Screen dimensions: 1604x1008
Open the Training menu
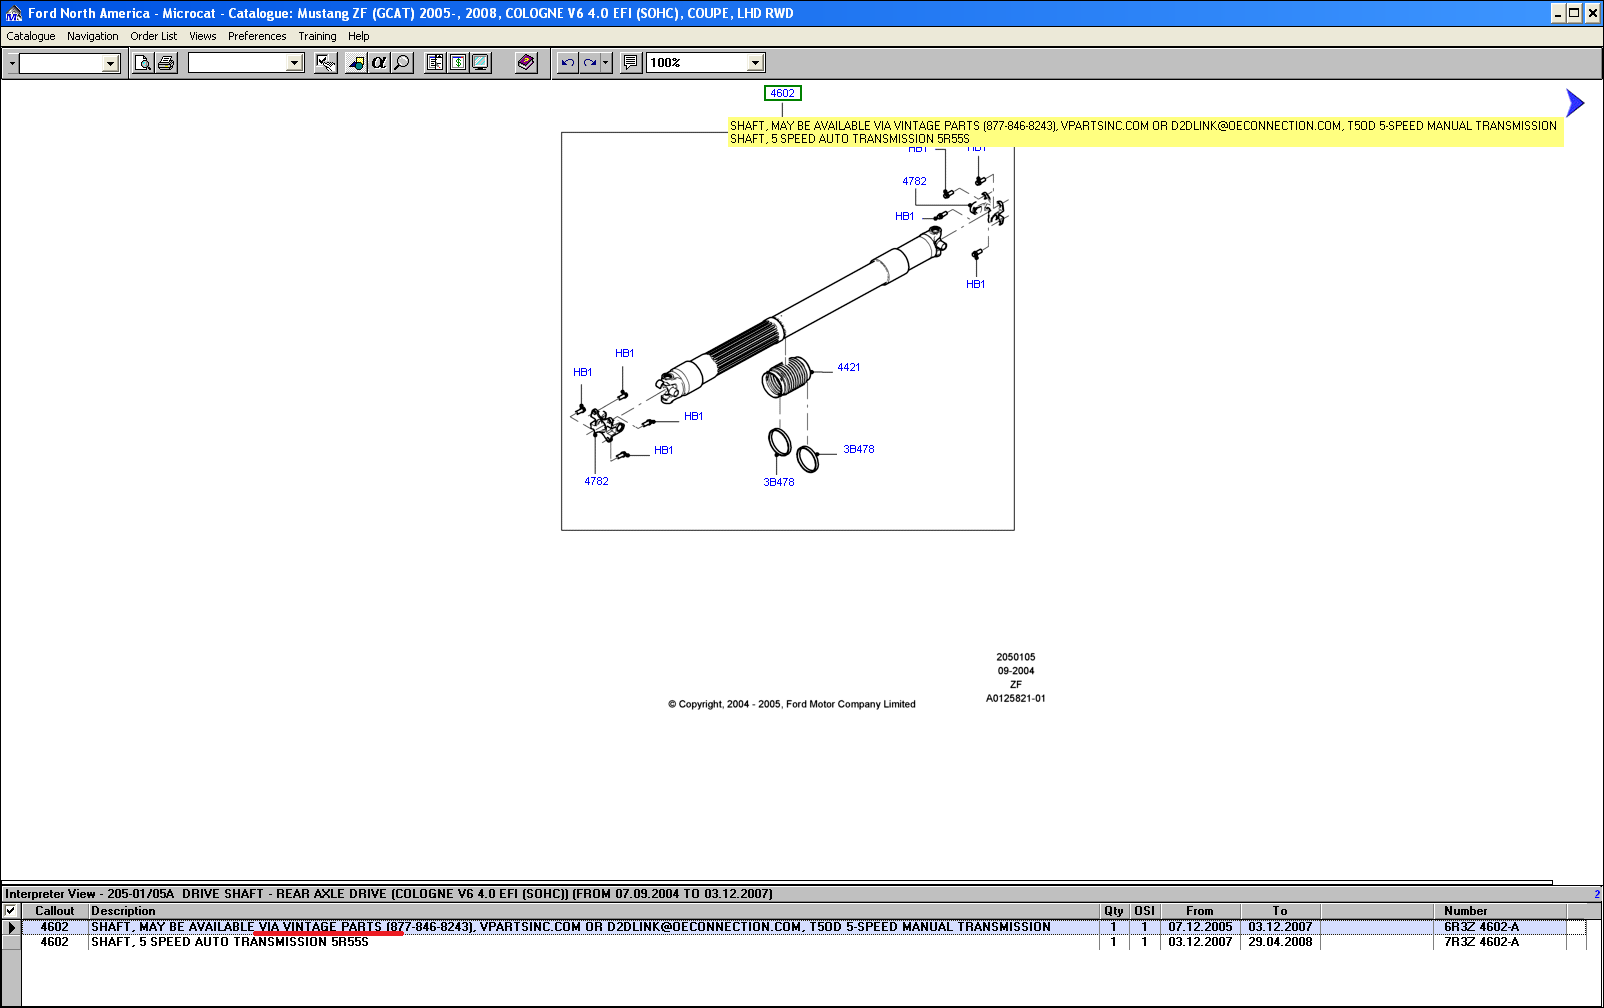pyautogui.click(x=317, y=36)
